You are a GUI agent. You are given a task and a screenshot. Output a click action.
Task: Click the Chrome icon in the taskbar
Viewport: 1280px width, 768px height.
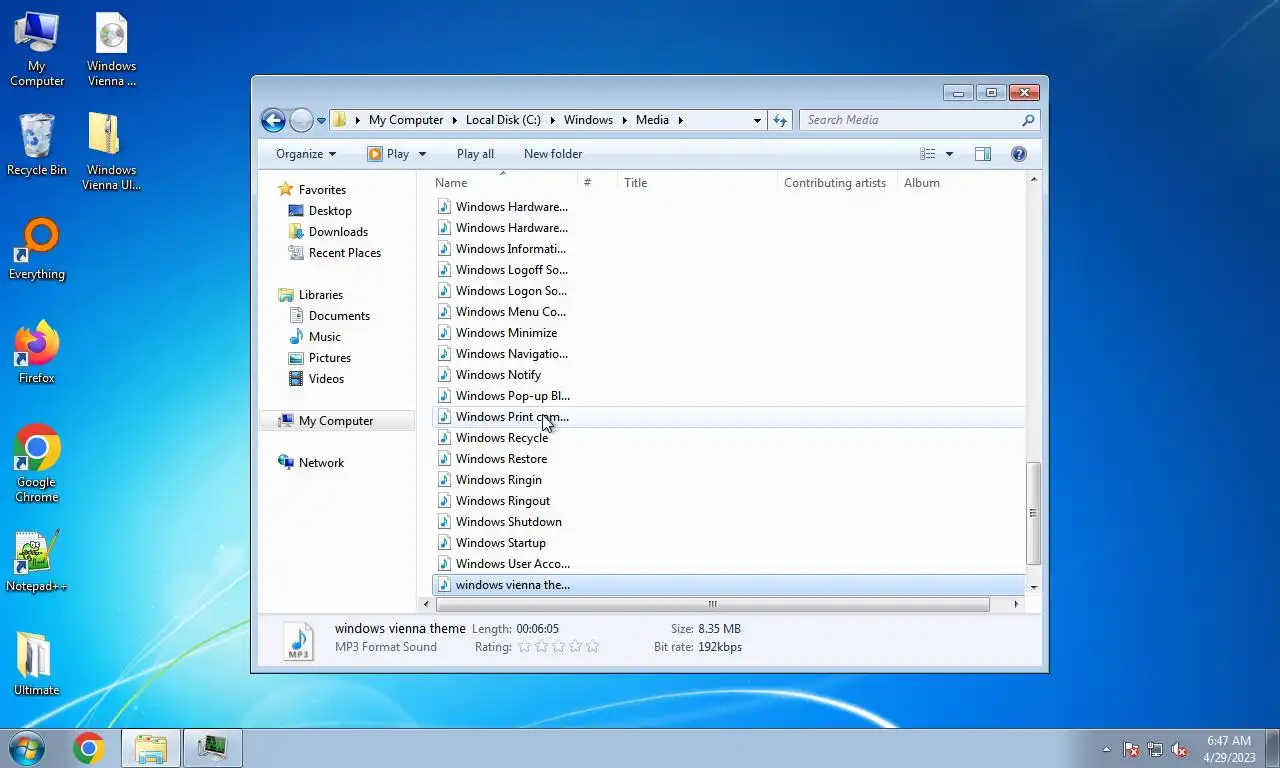coord(88,748)
